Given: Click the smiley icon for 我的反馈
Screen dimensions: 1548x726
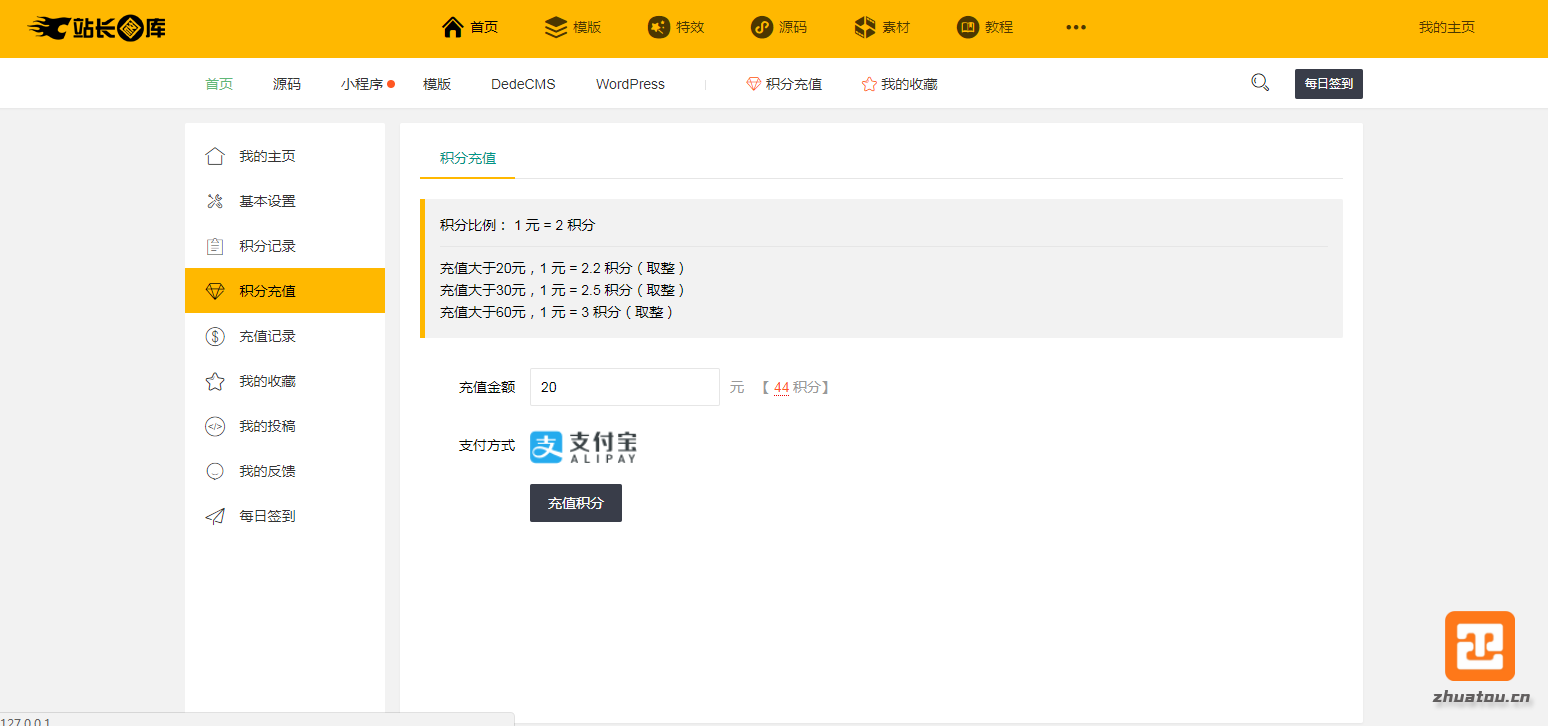Looking at the screenshot, I should [215, 471].
